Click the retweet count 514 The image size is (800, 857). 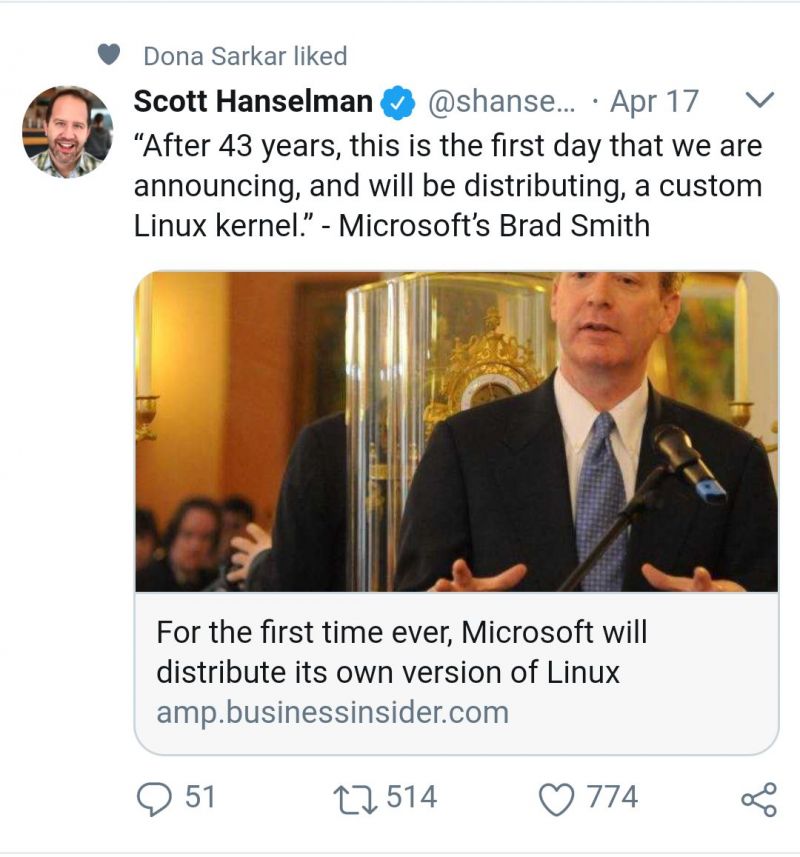pyautogui.click(x=411, y=797)
